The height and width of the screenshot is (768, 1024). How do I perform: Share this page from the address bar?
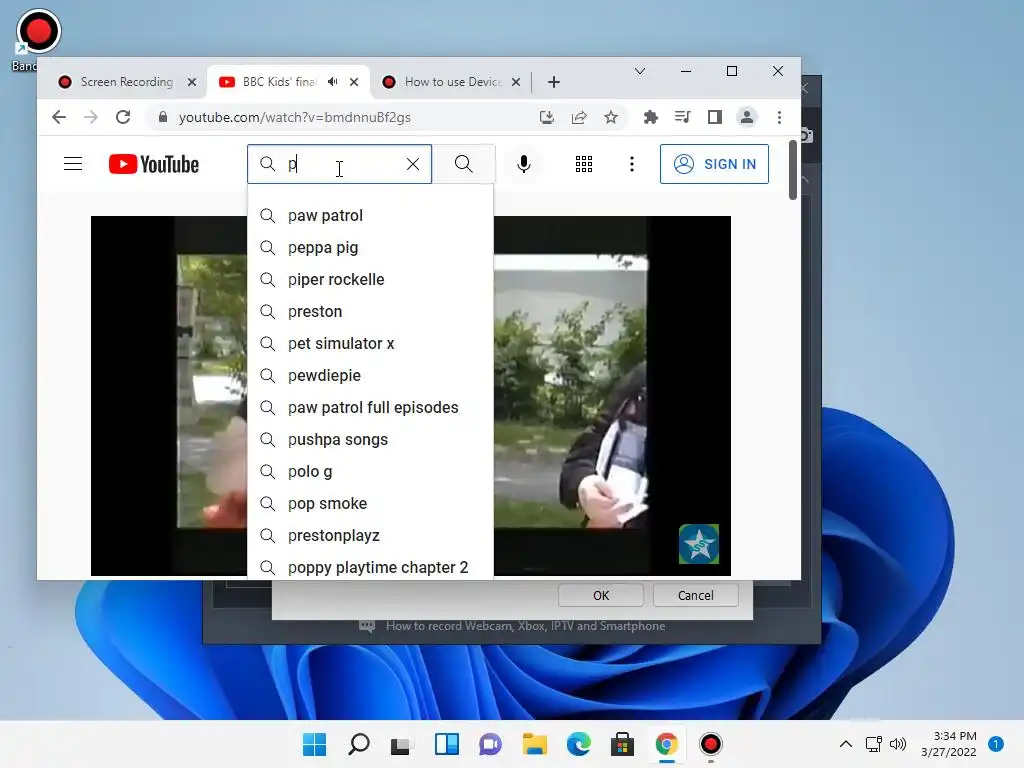[579, 117]
